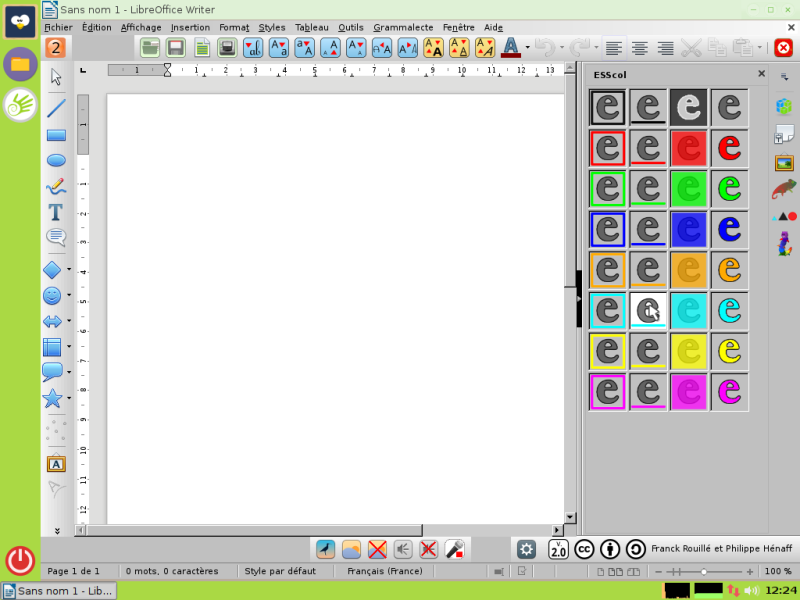Toggle multi-page view in status bar
The image size is (800, 600).
[616, 571]
